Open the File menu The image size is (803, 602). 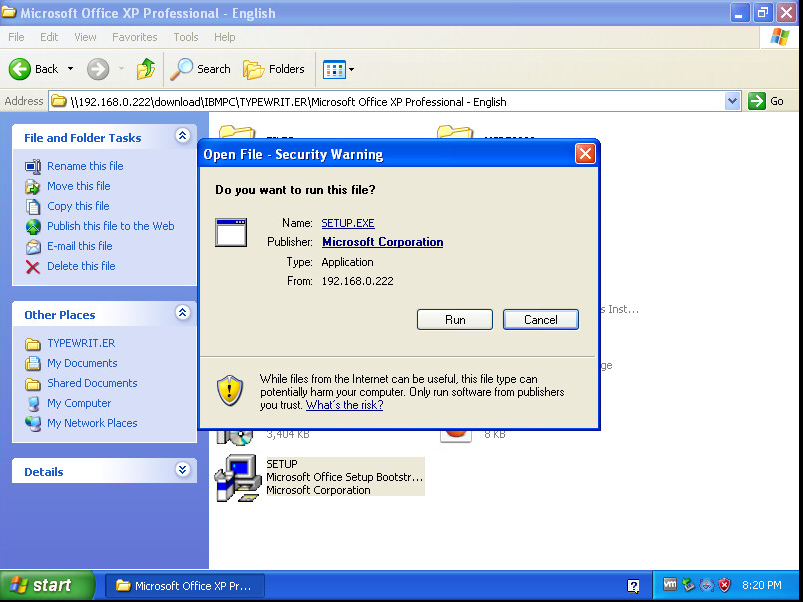click(16, 37)
